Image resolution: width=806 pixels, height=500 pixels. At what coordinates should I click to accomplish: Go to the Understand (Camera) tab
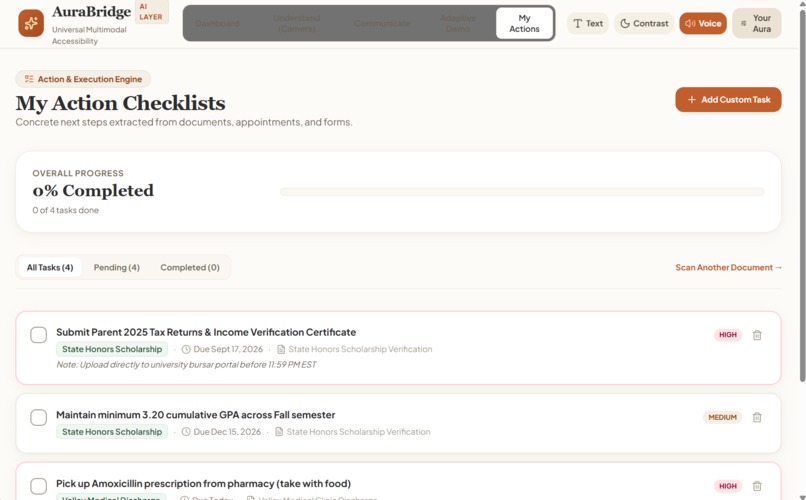pyautogui.click(x=297, y=24)
